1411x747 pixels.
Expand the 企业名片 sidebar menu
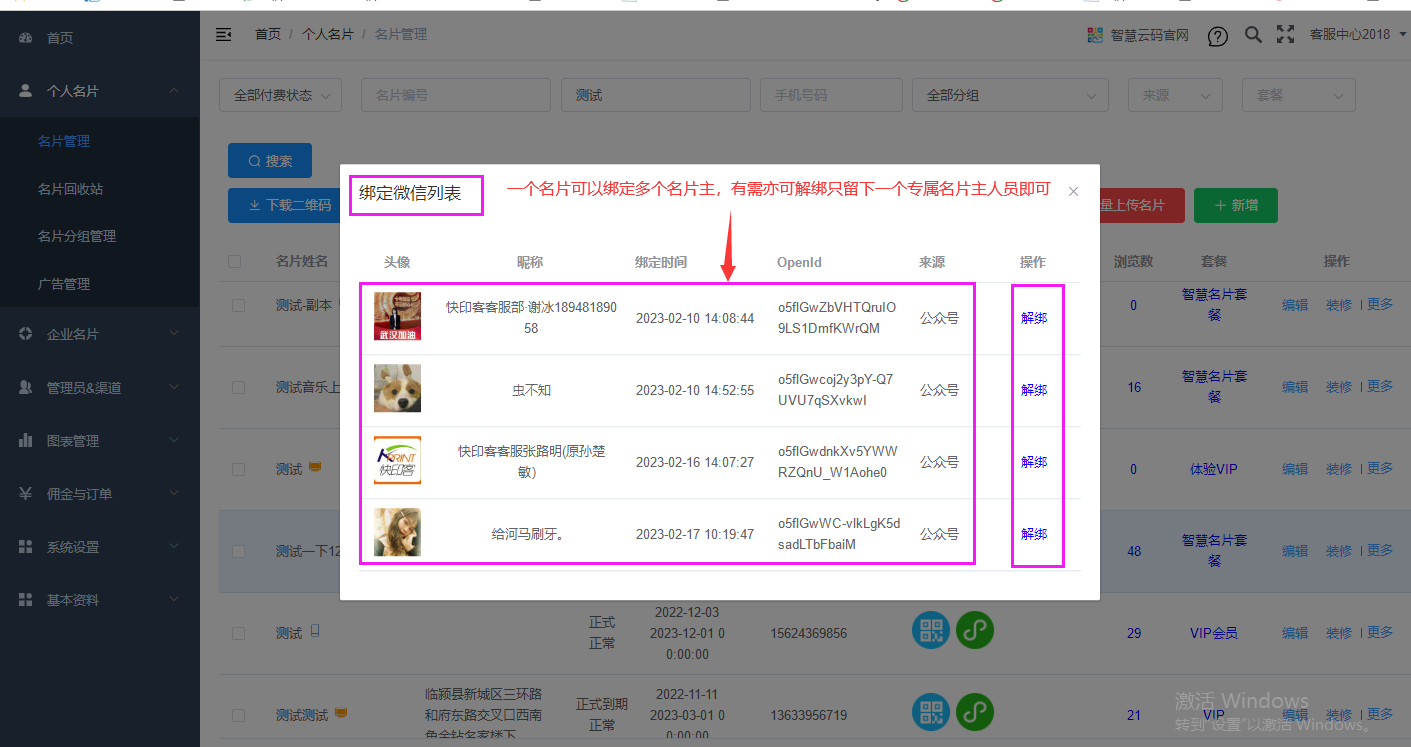click(100, 334)
